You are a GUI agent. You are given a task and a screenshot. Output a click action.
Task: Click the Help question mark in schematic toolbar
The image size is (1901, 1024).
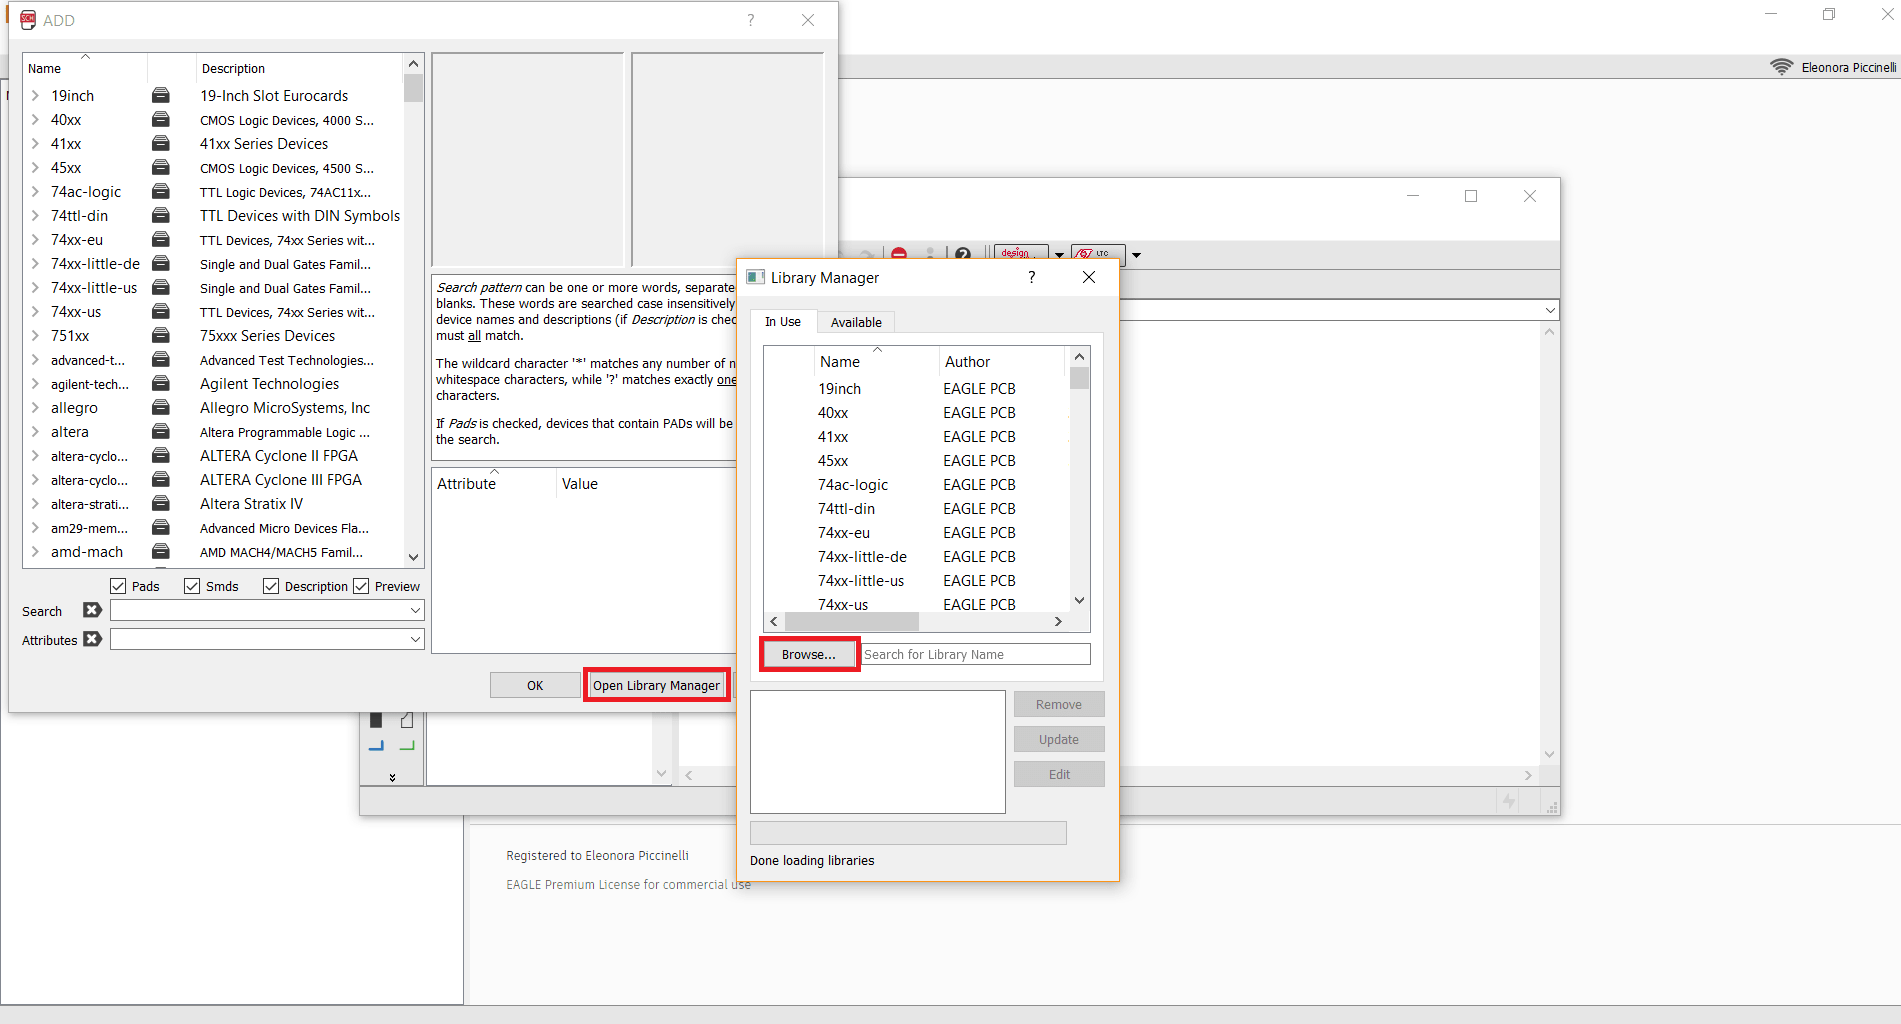(x=962, y=255)
